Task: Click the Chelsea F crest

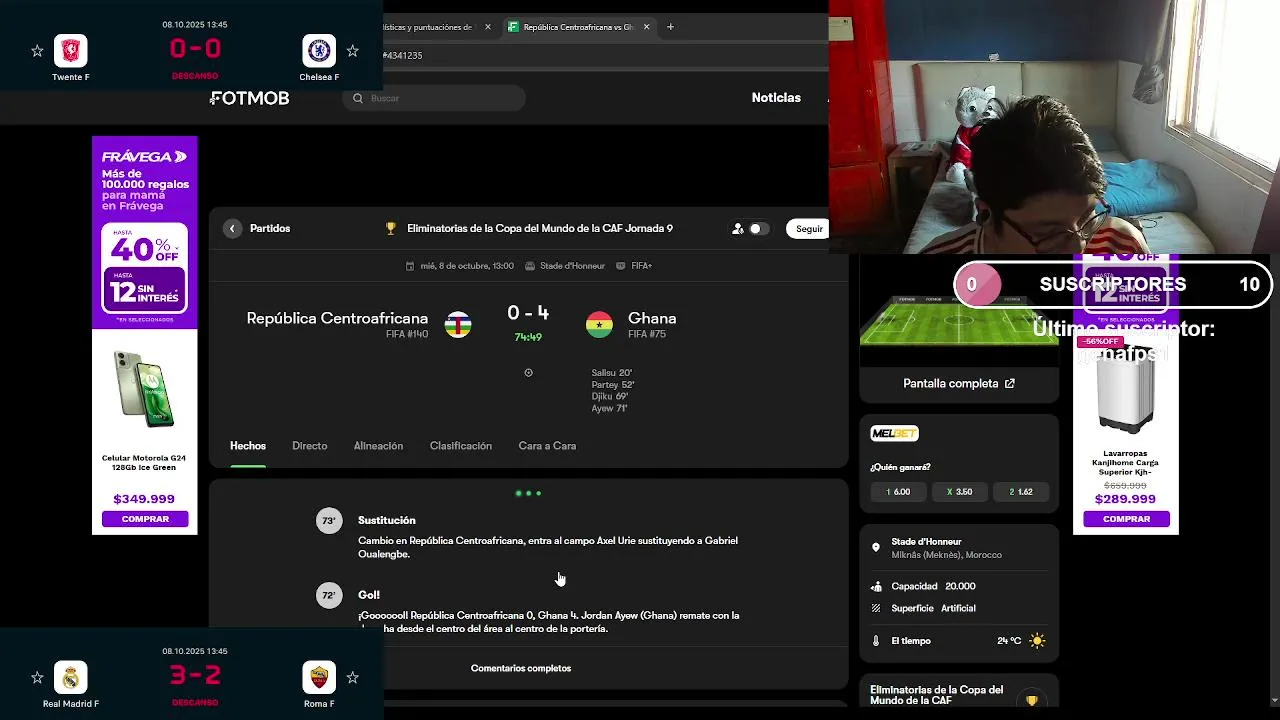Action: click(319, 50)
